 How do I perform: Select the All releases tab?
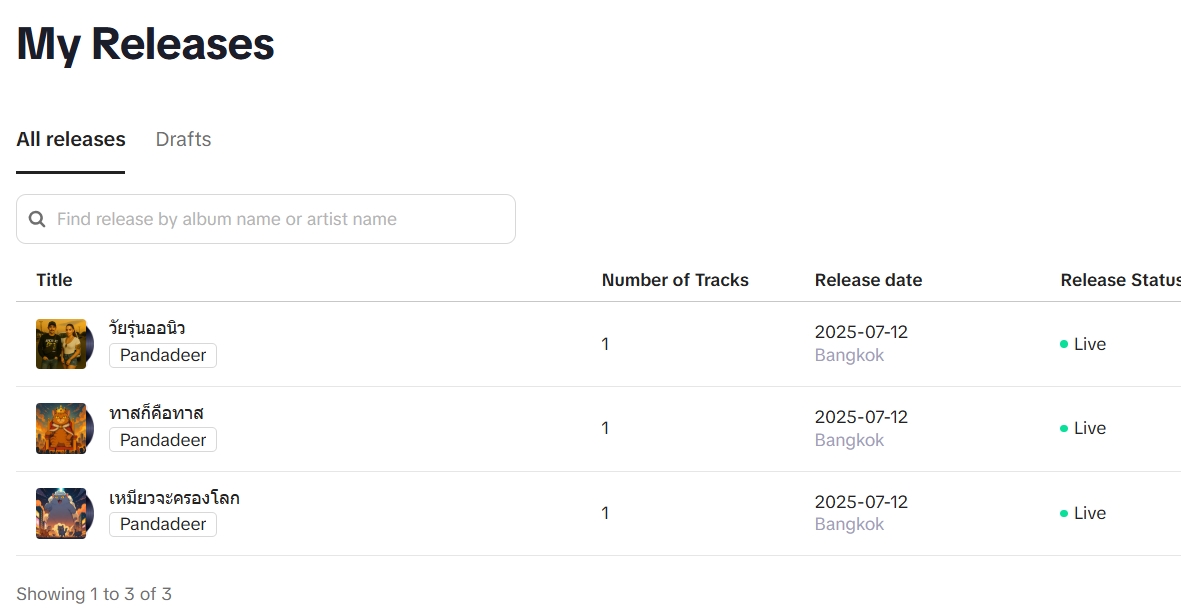coord(71,139)
